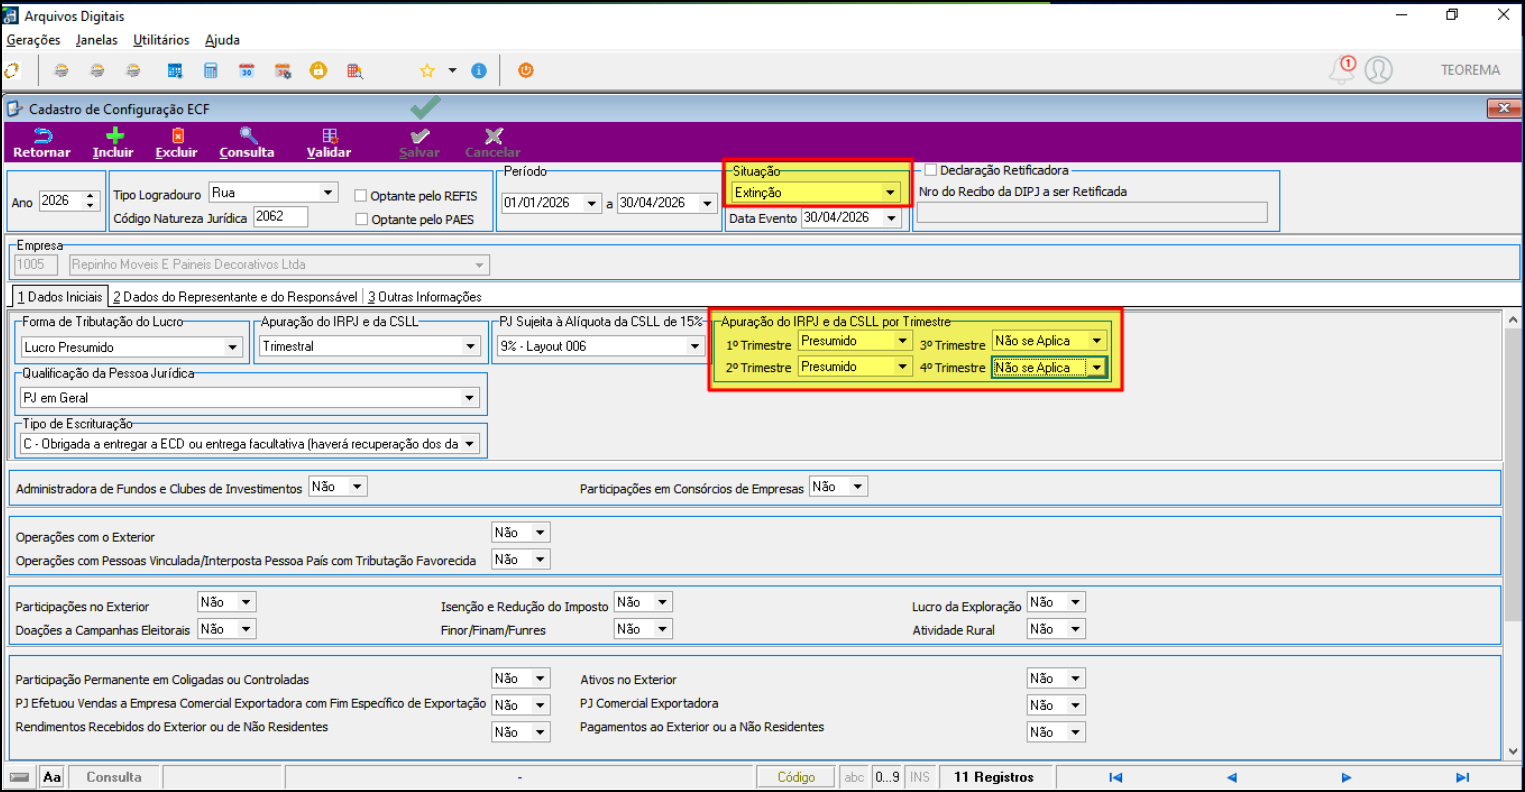Open the Gerações menu

33,40
